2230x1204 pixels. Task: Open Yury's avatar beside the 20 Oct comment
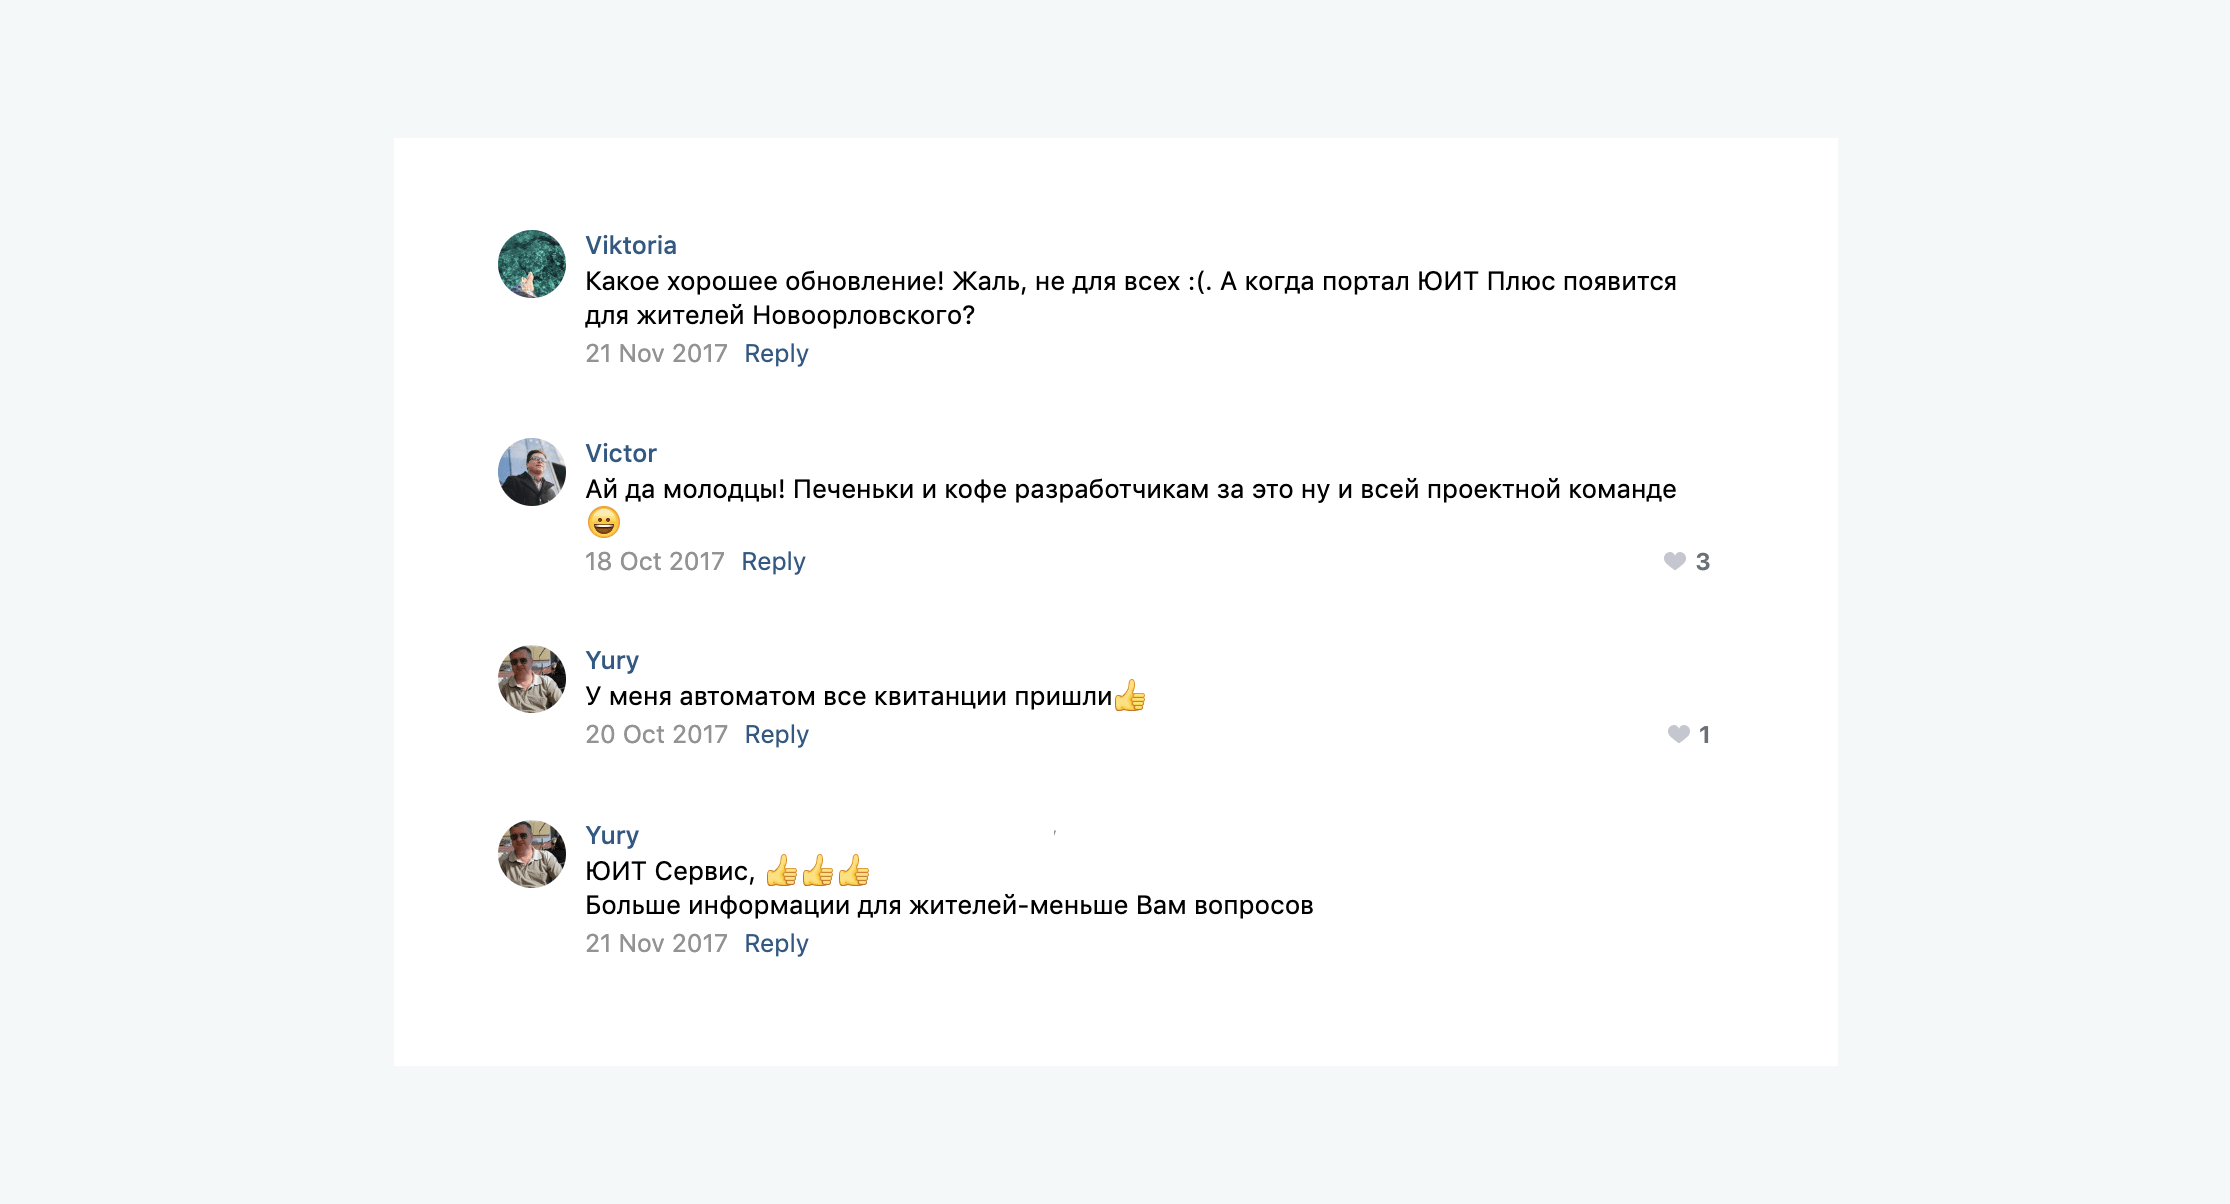(x=532, y=679)
